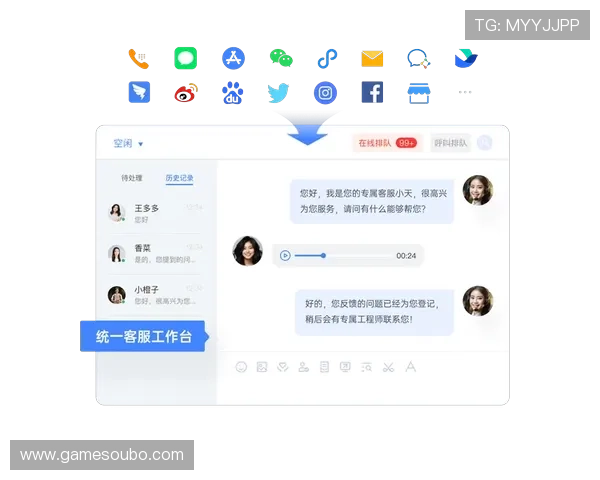Open conversation with 王多多

(x=155, y=213)
